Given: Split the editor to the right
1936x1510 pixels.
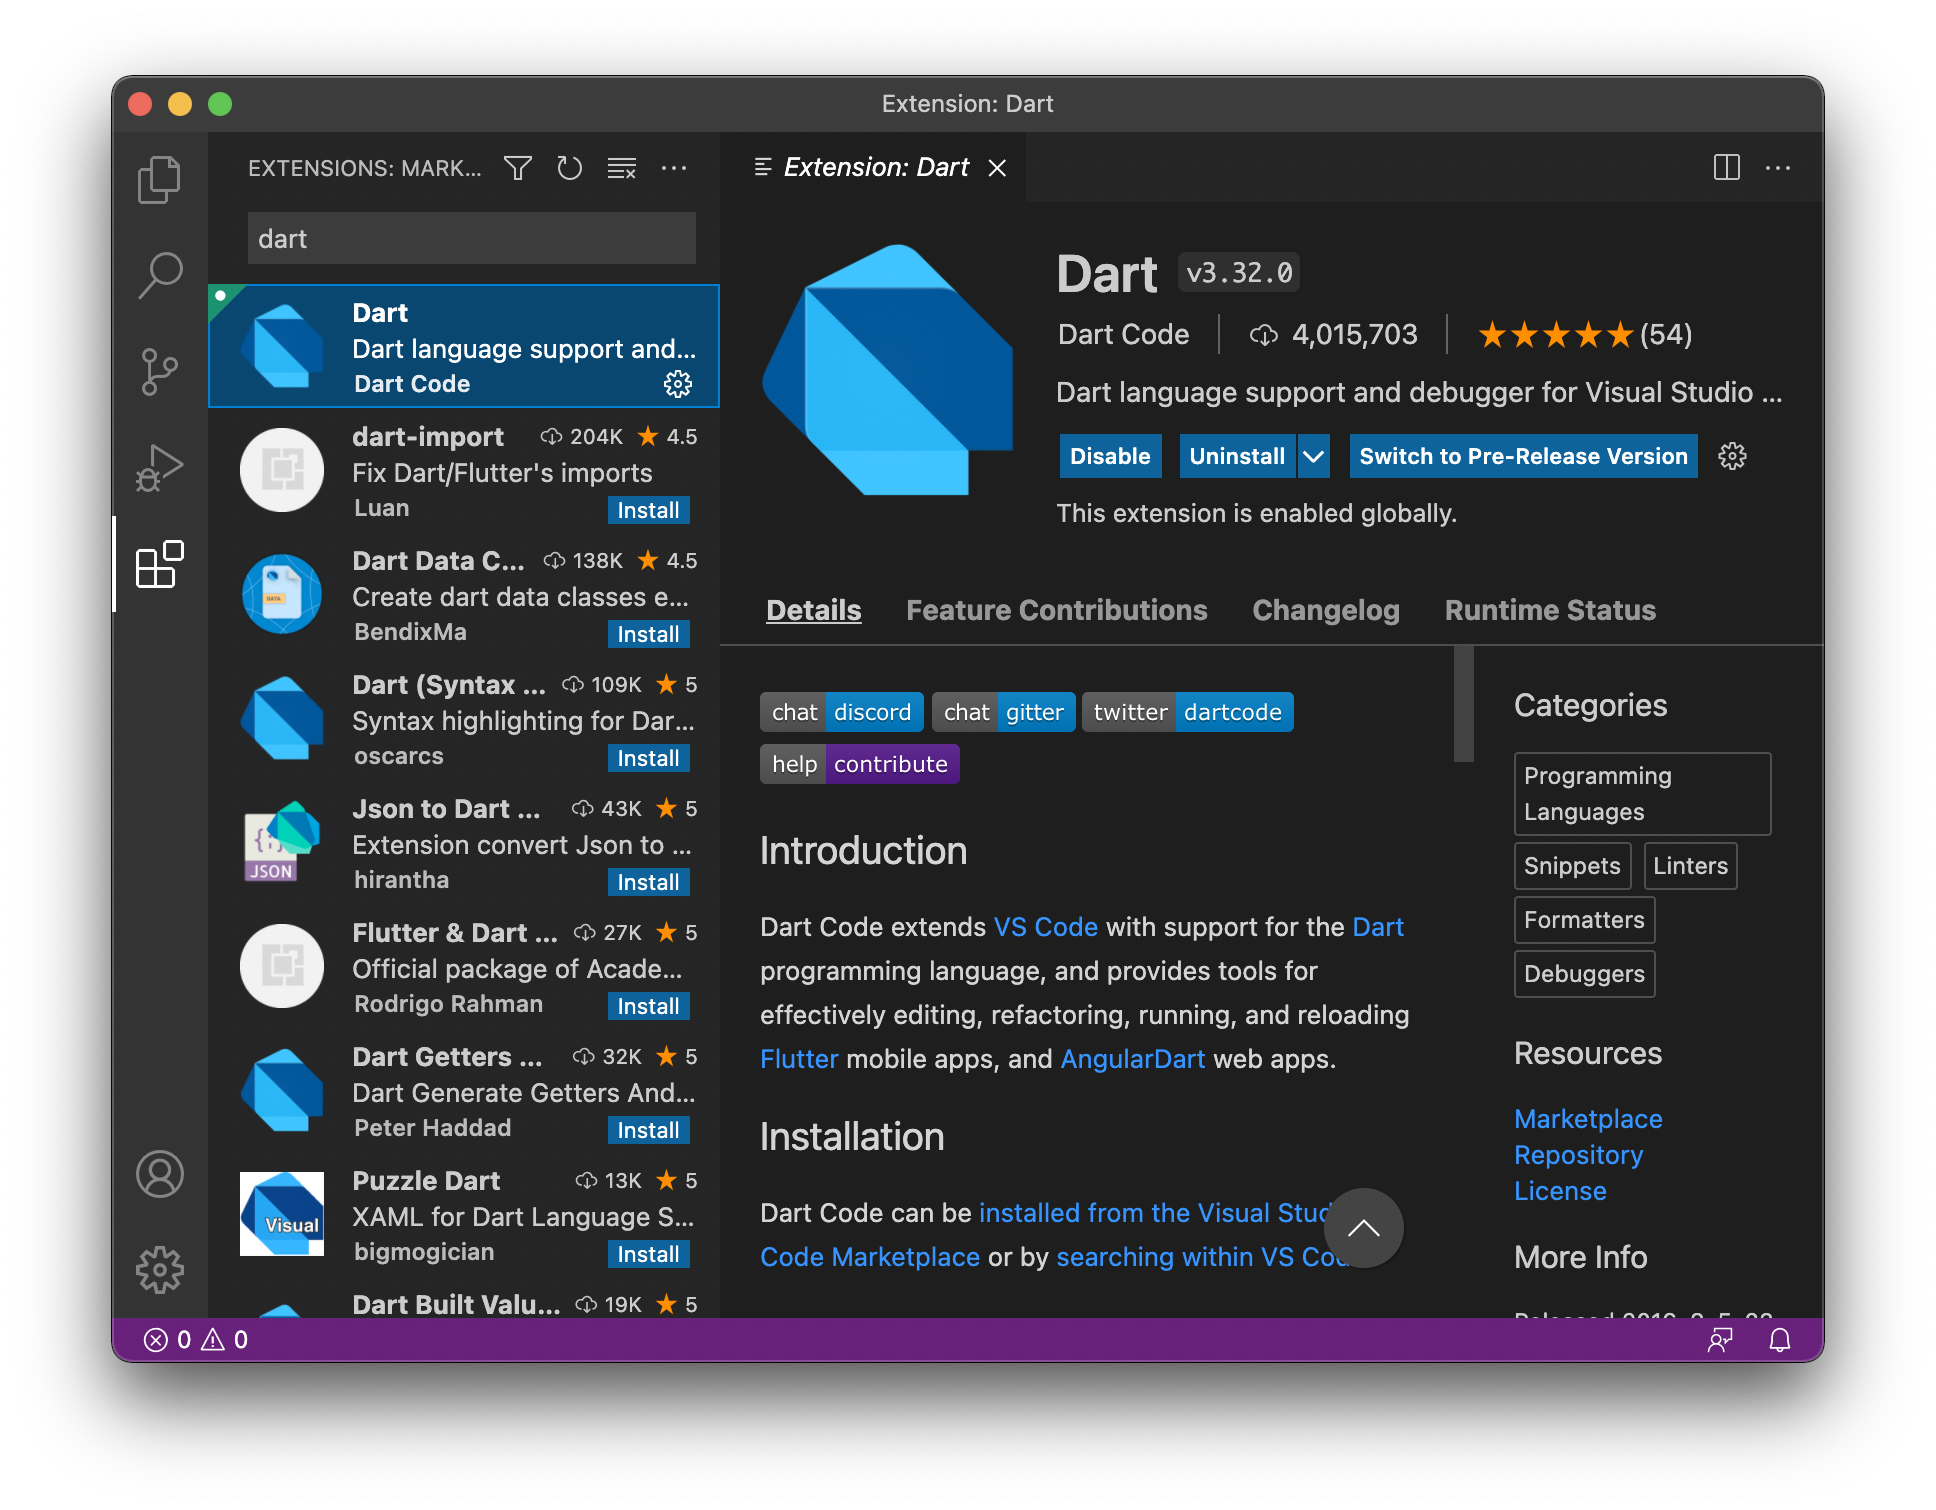Looking at the screenshot, I should (1726, 168).
